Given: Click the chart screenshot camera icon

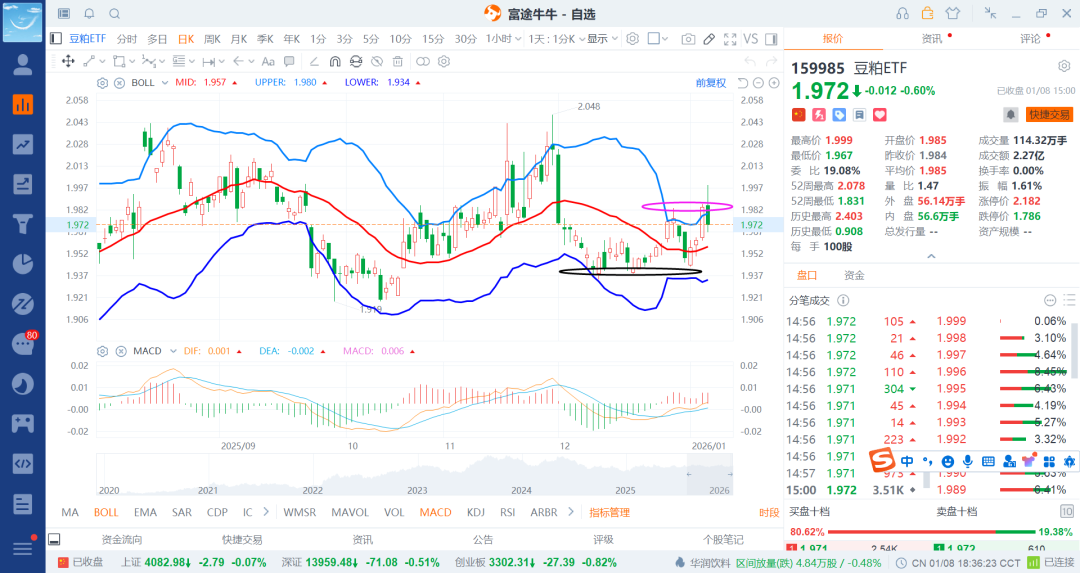Looking at the screenshot, I should 688,39.
